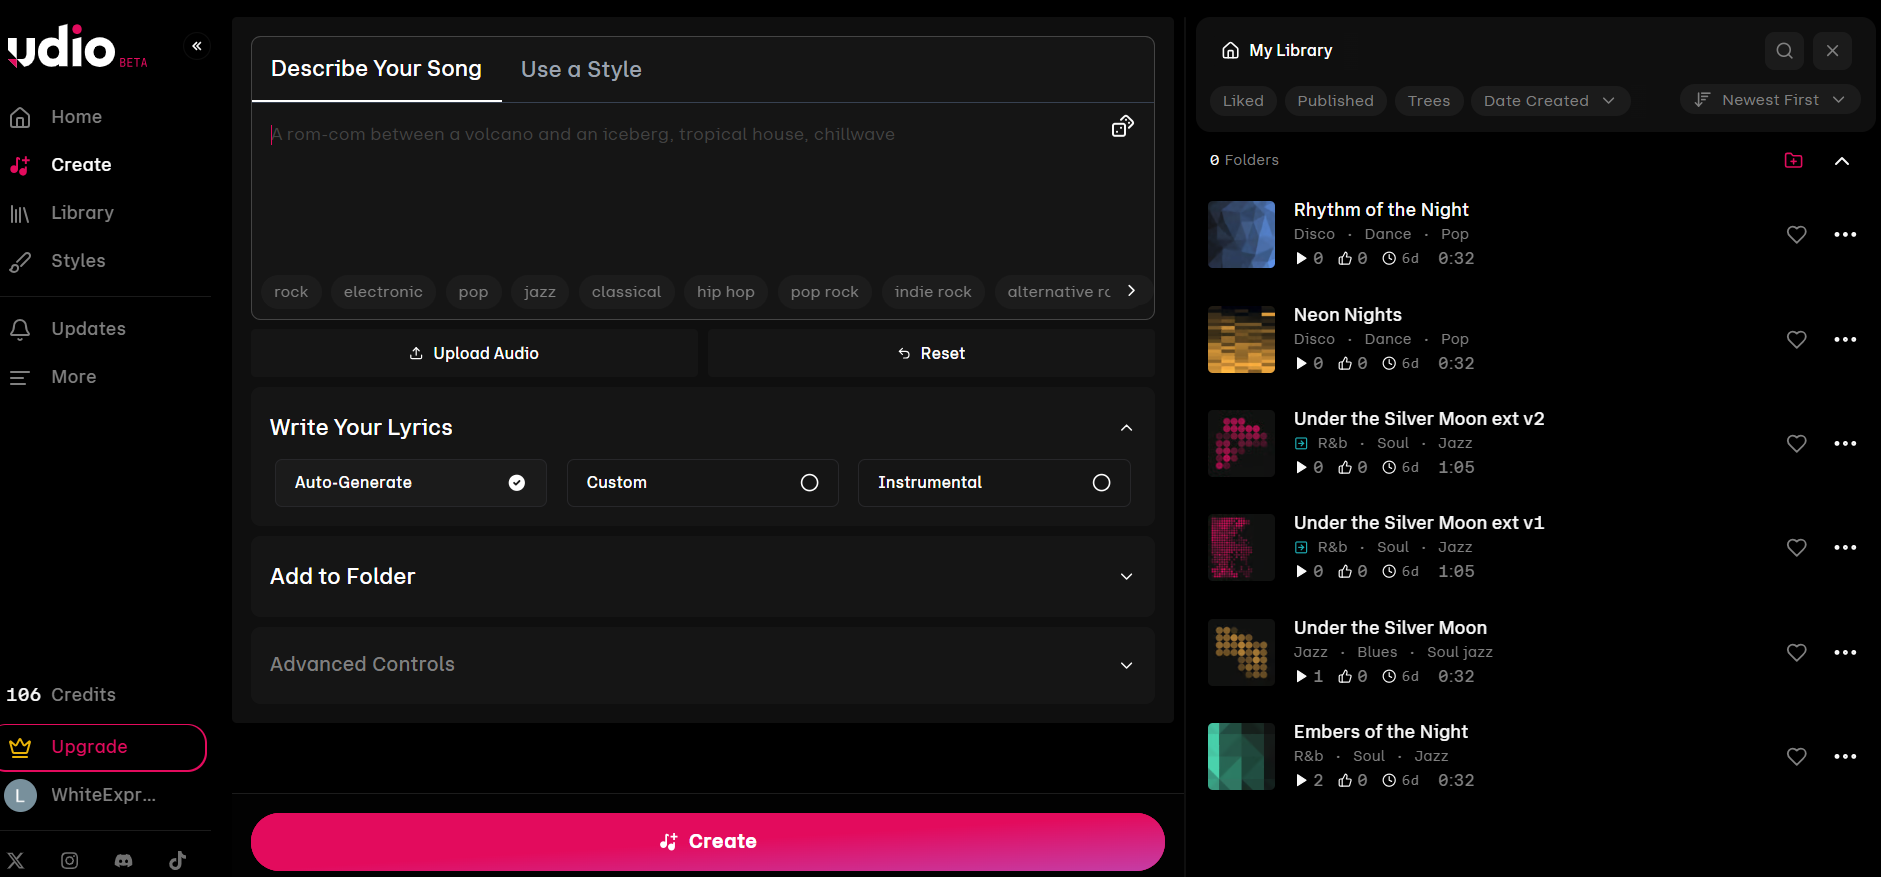Create a new folder icon
The height and width of the screenshot is (877, 1881).
[x=1794, y=160]
